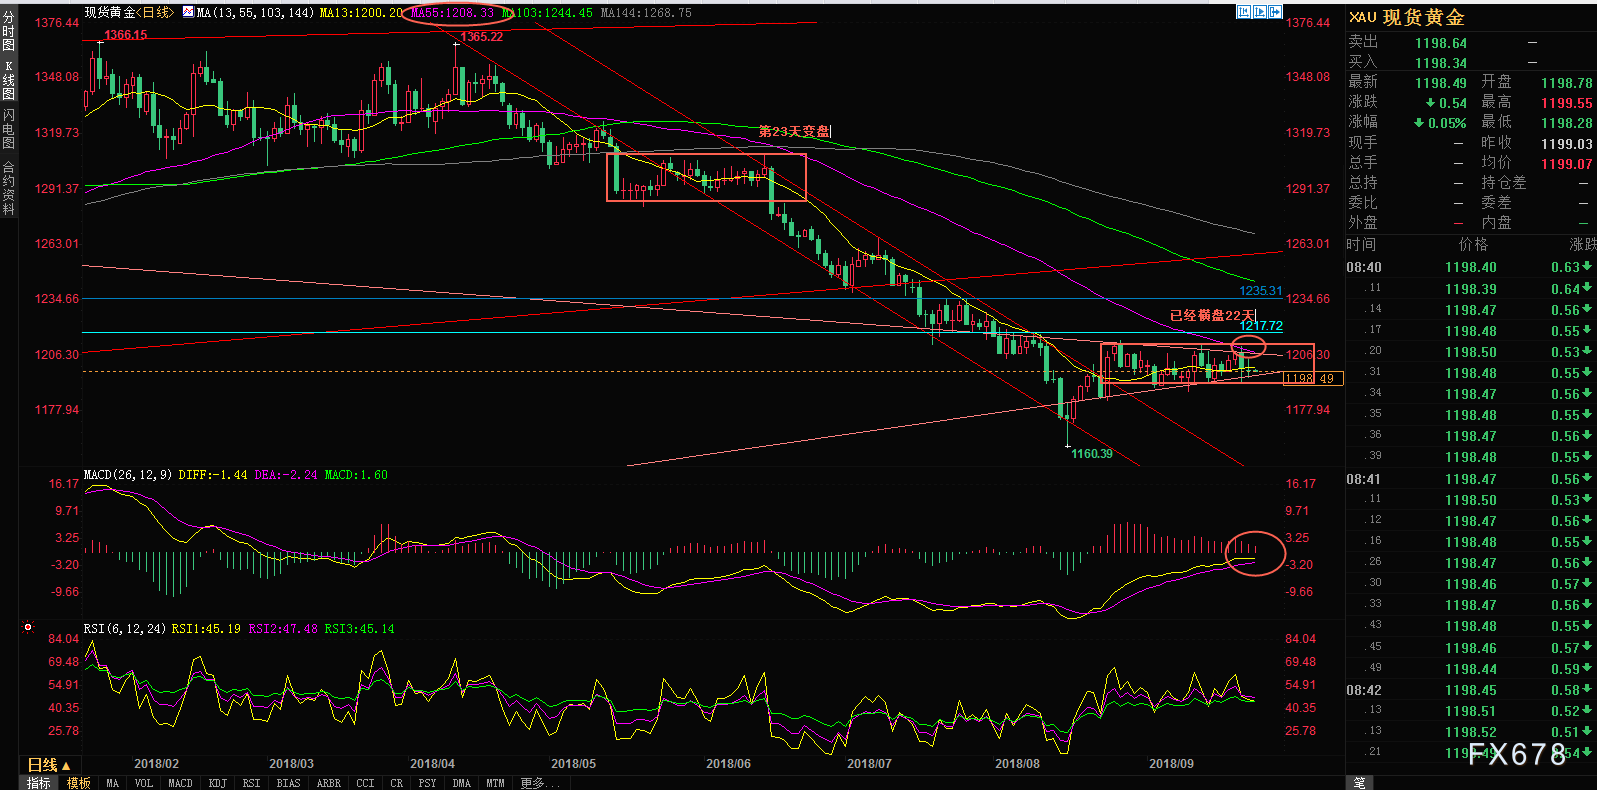
Task: Open the K线图 sidebar view
Action: 9,81
